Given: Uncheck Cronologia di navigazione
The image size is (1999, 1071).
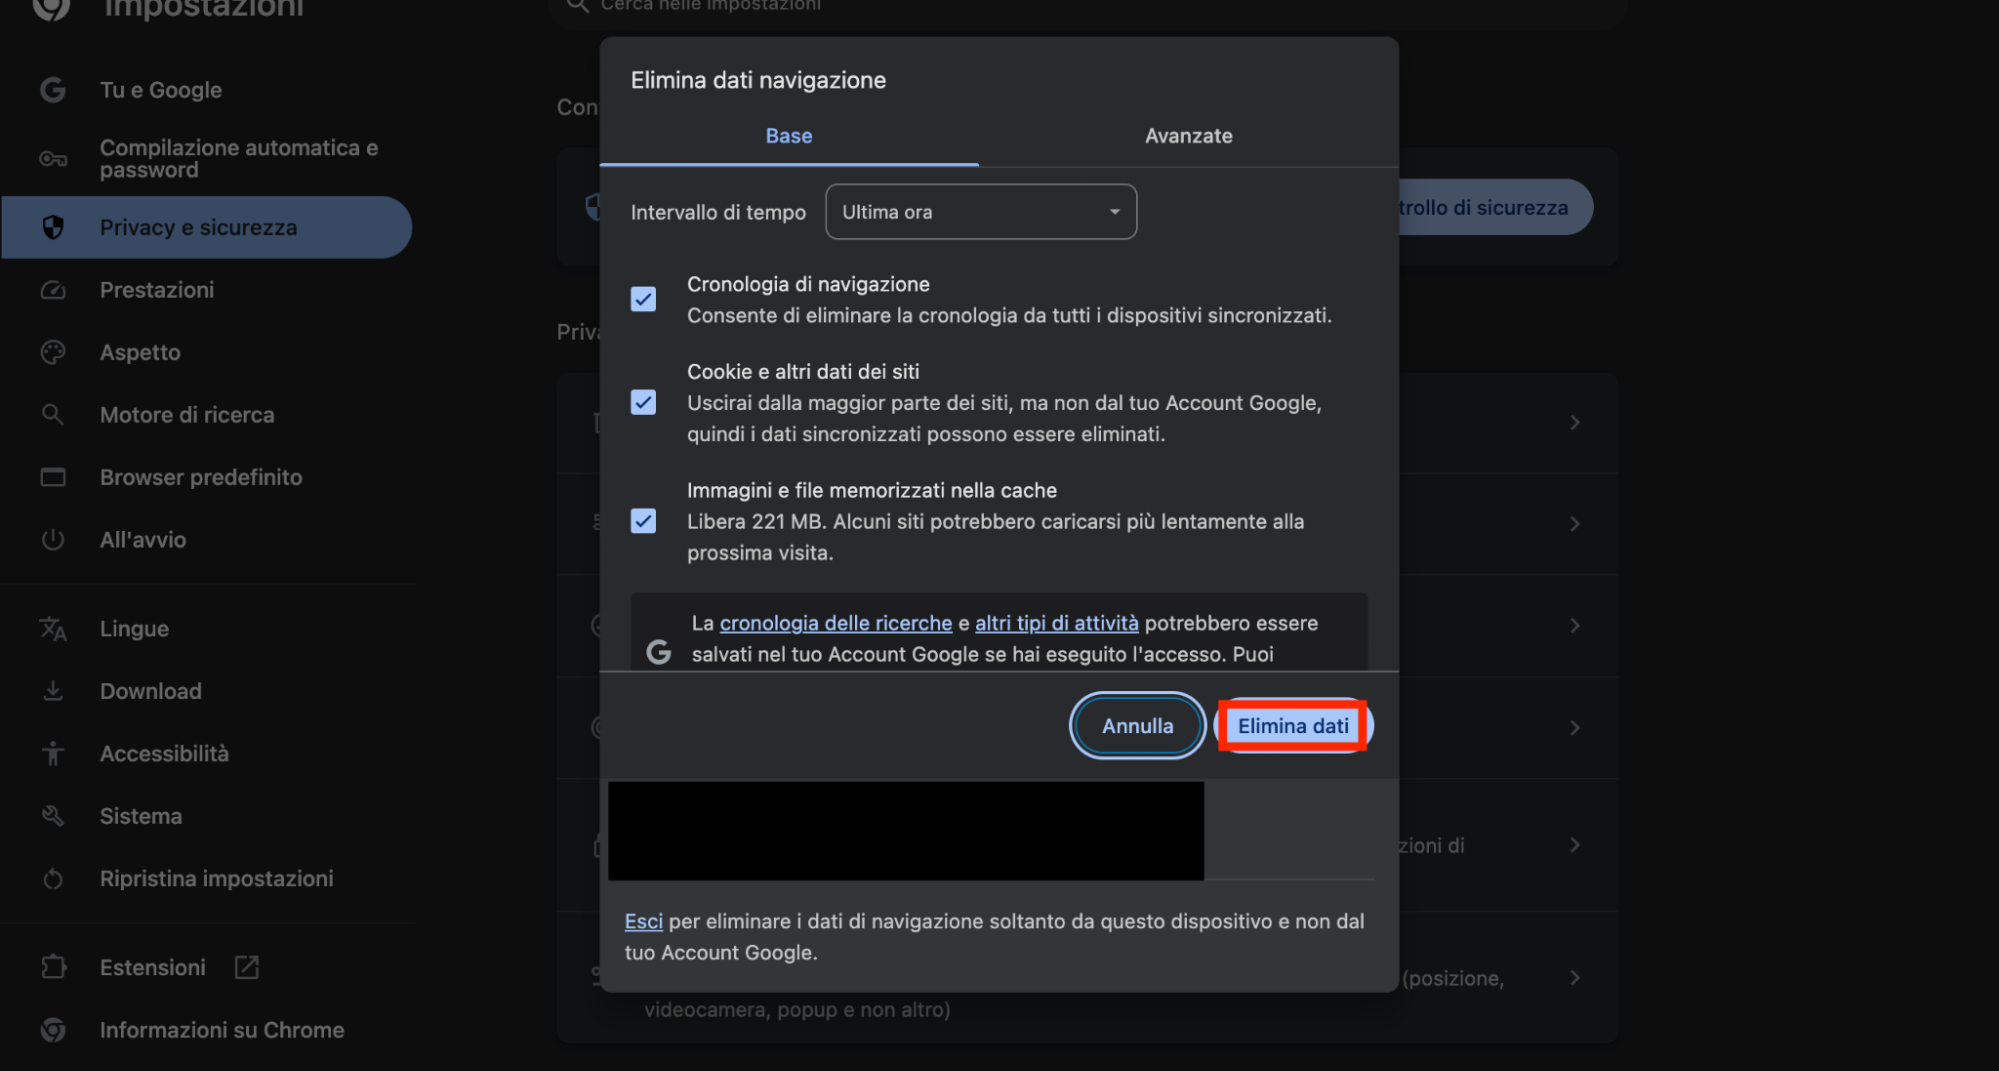Looking at the screenshot, I should click(643, 299).
